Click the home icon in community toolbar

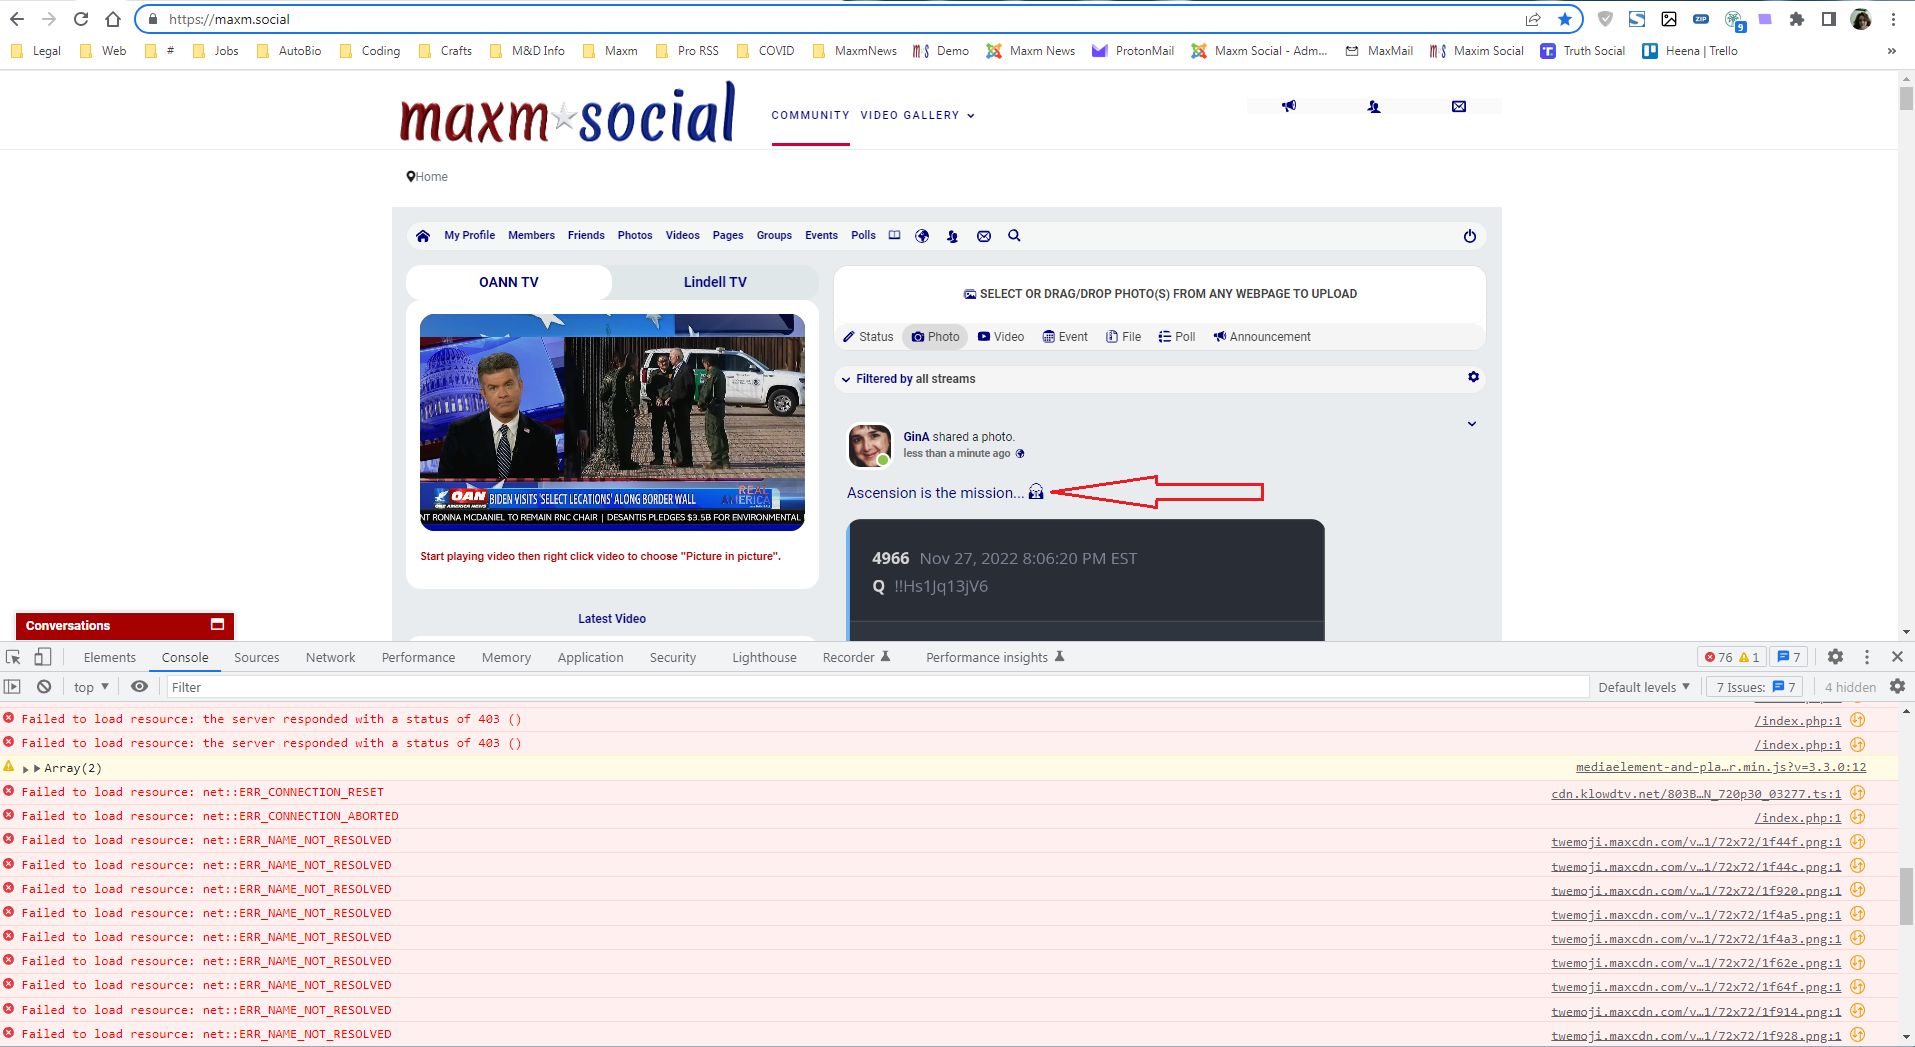click(x=423, y=236)
